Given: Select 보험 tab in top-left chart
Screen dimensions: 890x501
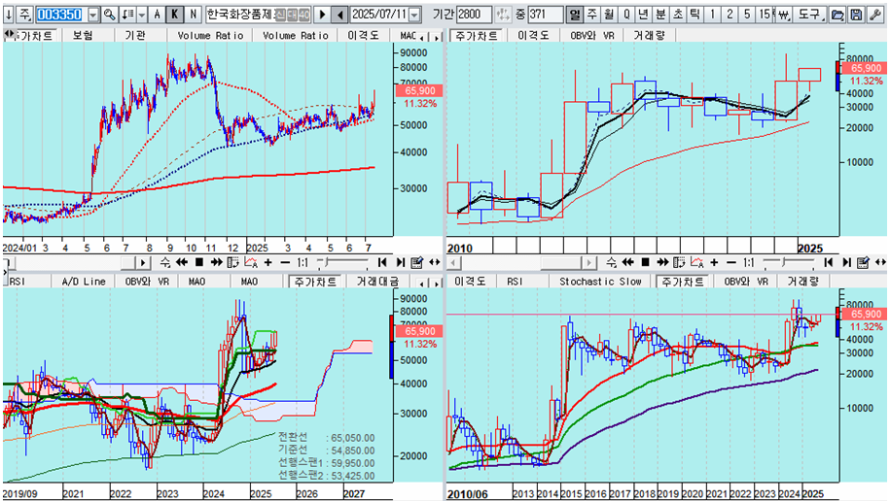Looking at the screenshot, I should [83, 35].
